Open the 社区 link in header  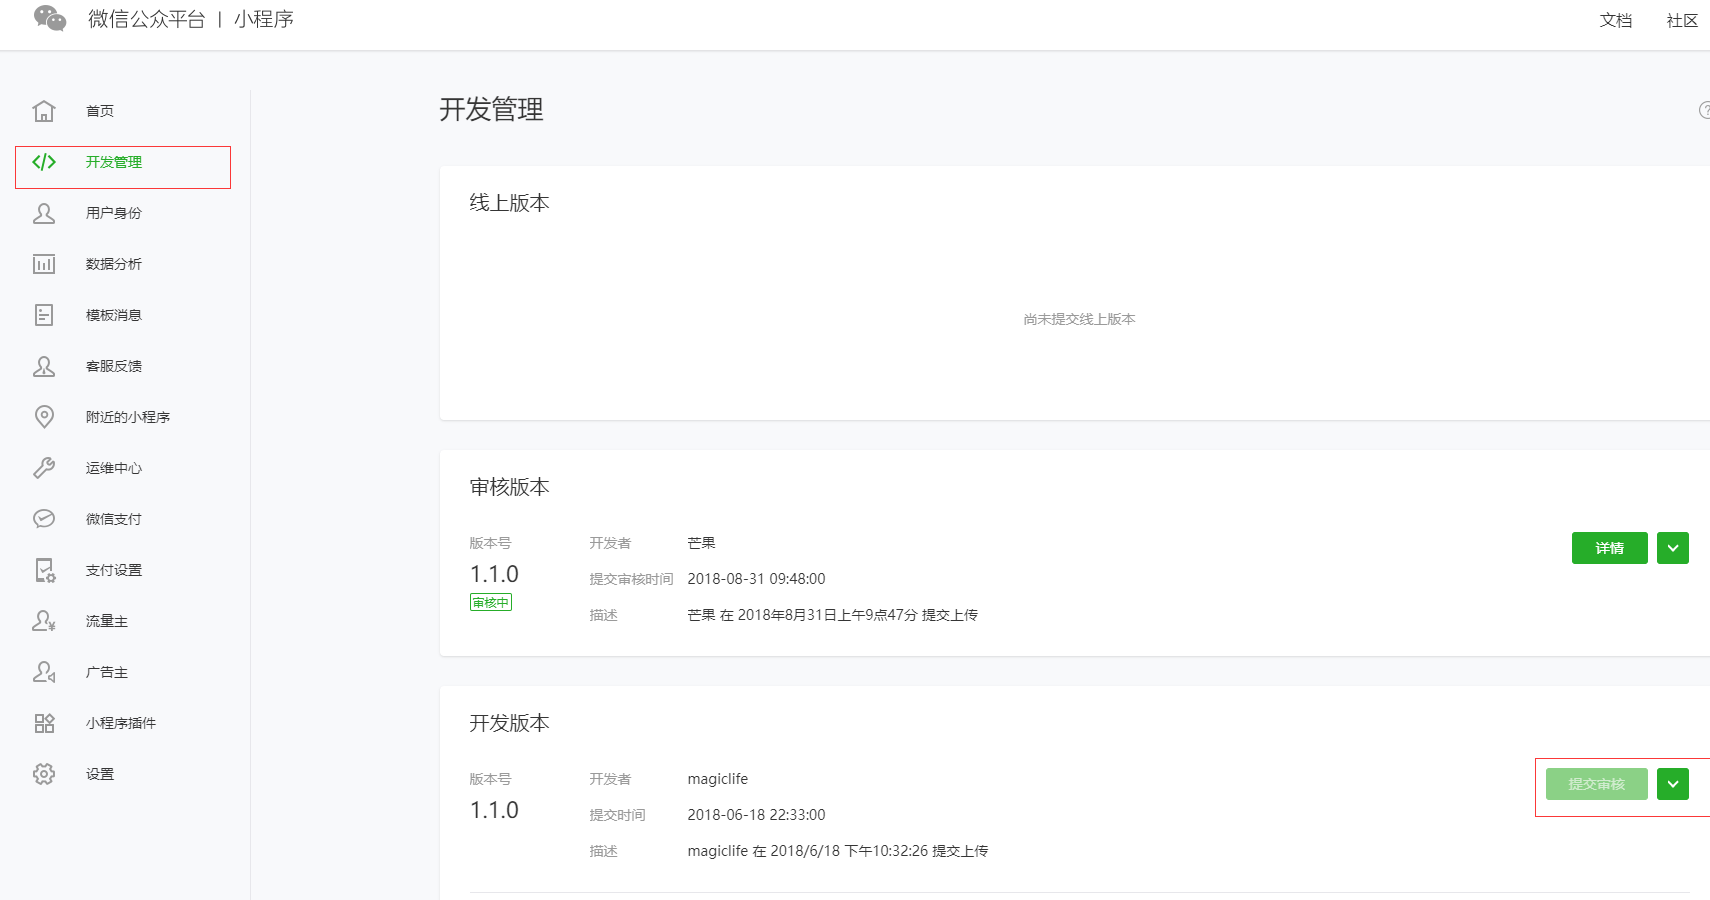pyautogui.click(x=1682, y=20)
